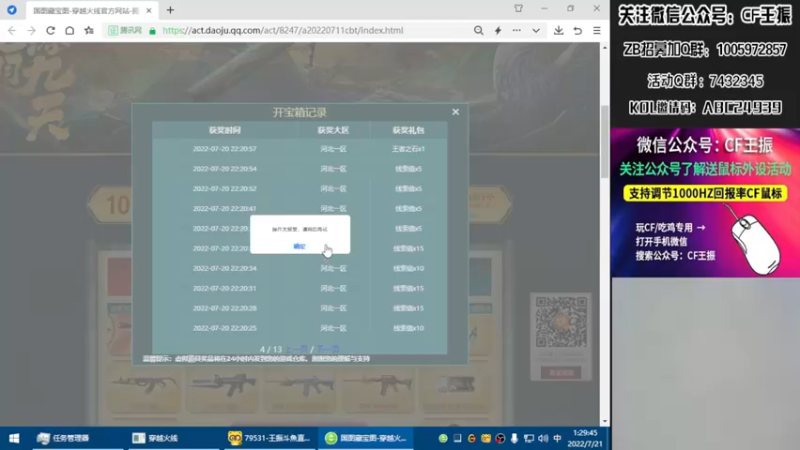This screenshot has width=800, height=450.
Task: Click the green padlock security icon
Action: pos(152,31)
